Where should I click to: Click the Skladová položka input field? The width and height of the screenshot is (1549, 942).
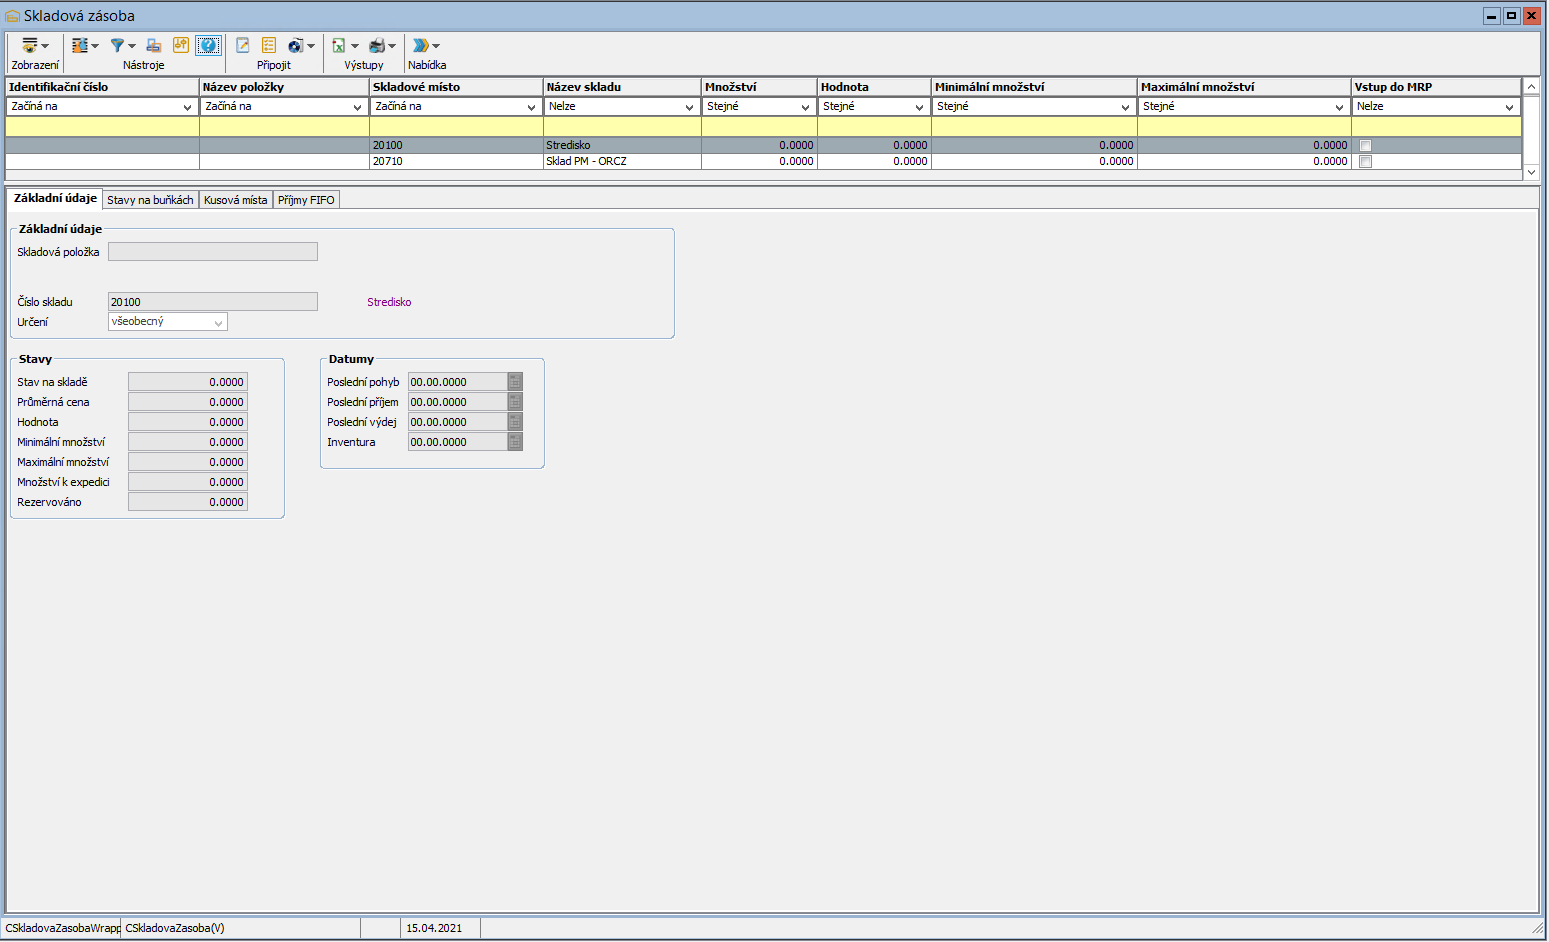(x=212, y=252)
